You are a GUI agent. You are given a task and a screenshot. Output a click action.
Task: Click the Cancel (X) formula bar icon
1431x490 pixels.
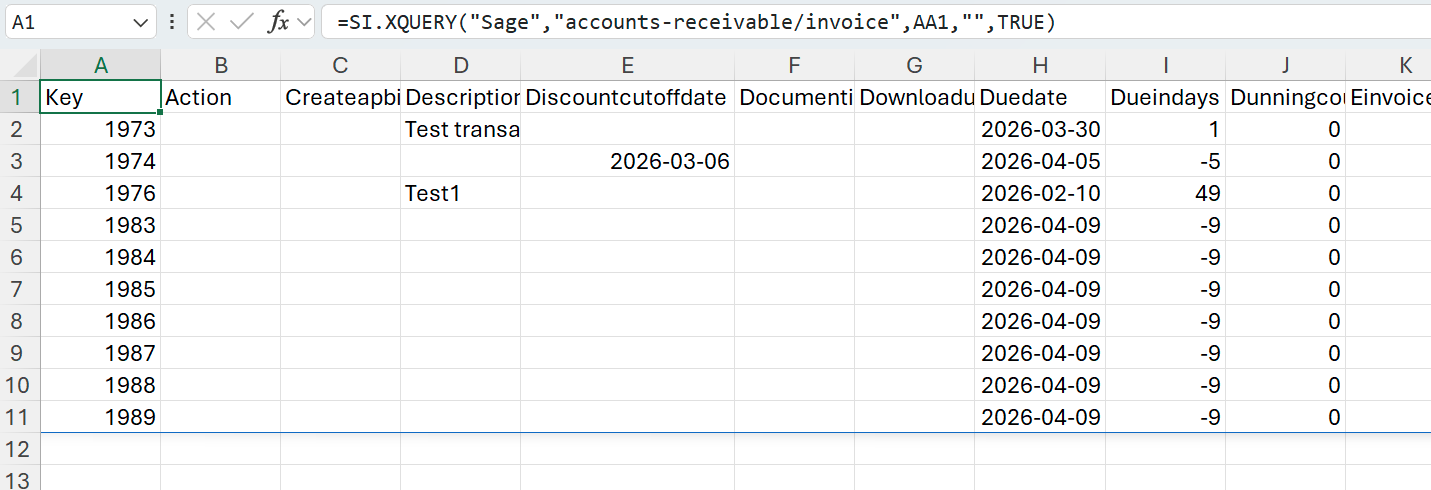(206, 22)
